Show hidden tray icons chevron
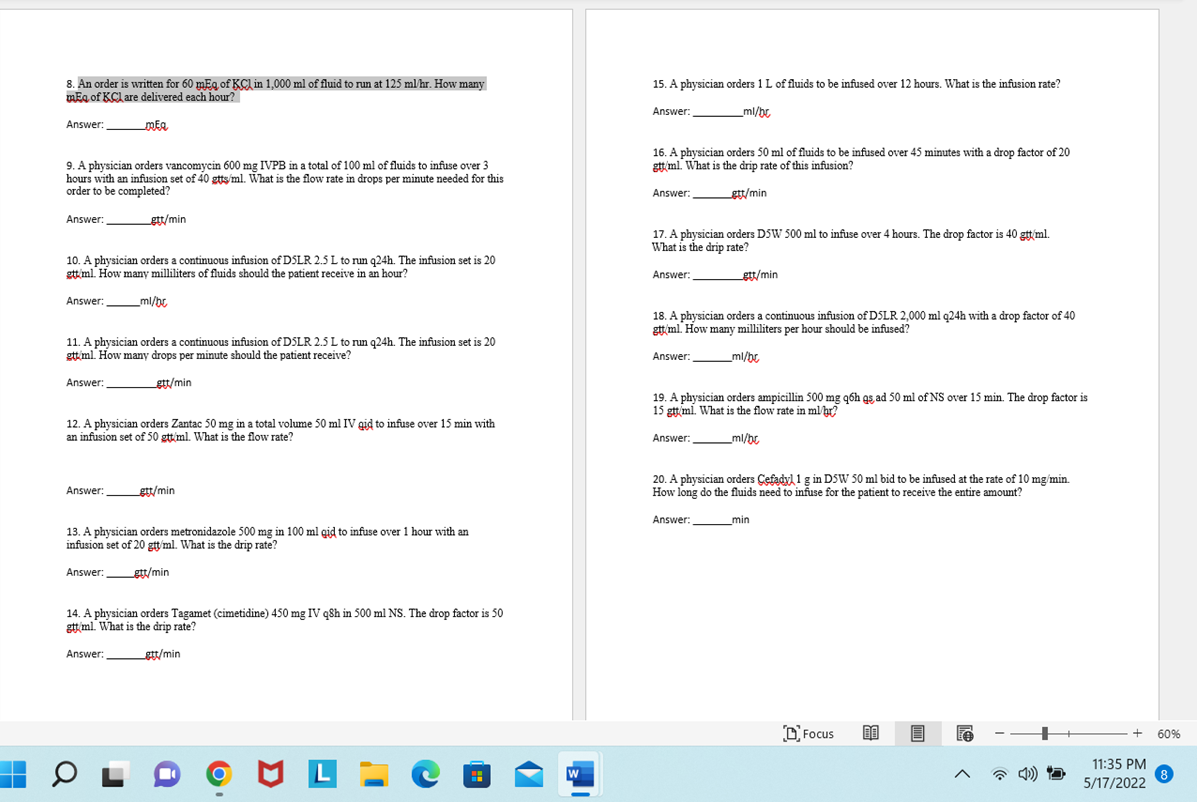Viewport: 1197px width, 802px height. pyautogui.click(x=962, y=774)
